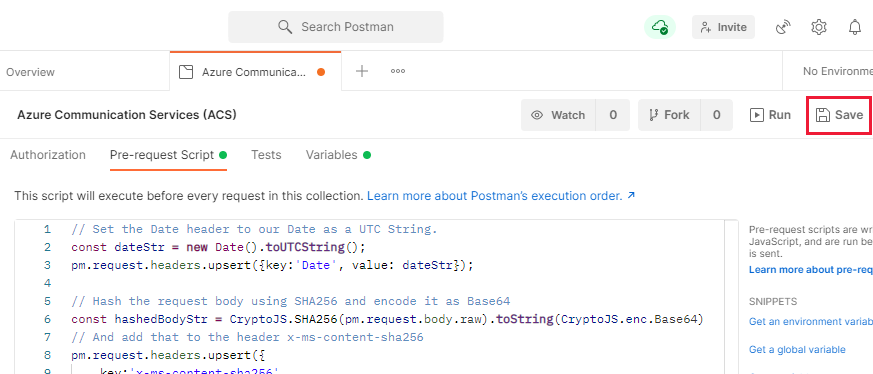Click the Search Postman field
This screenshot has height=374, width=873.
coord(336,27)
